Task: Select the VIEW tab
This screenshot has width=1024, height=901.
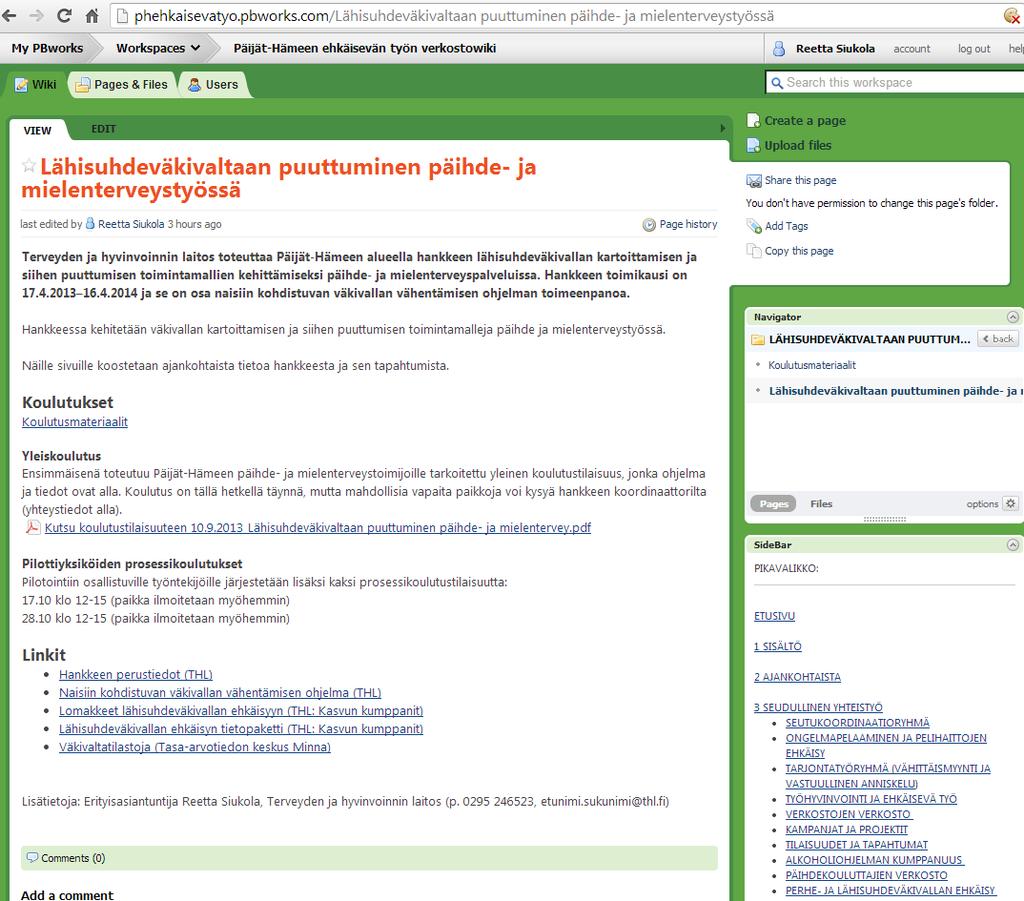Action: coord(37,131)
